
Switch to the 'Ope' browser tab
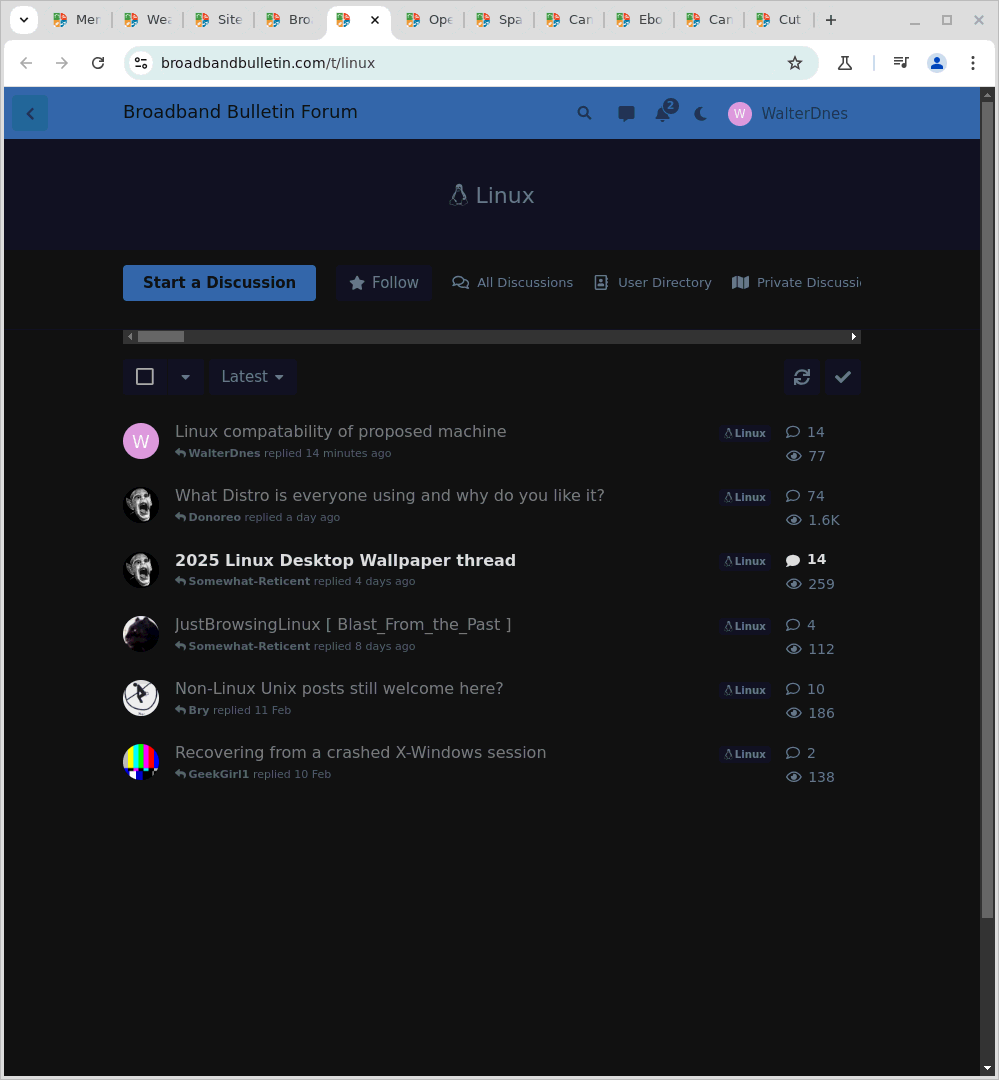[430, 20]
